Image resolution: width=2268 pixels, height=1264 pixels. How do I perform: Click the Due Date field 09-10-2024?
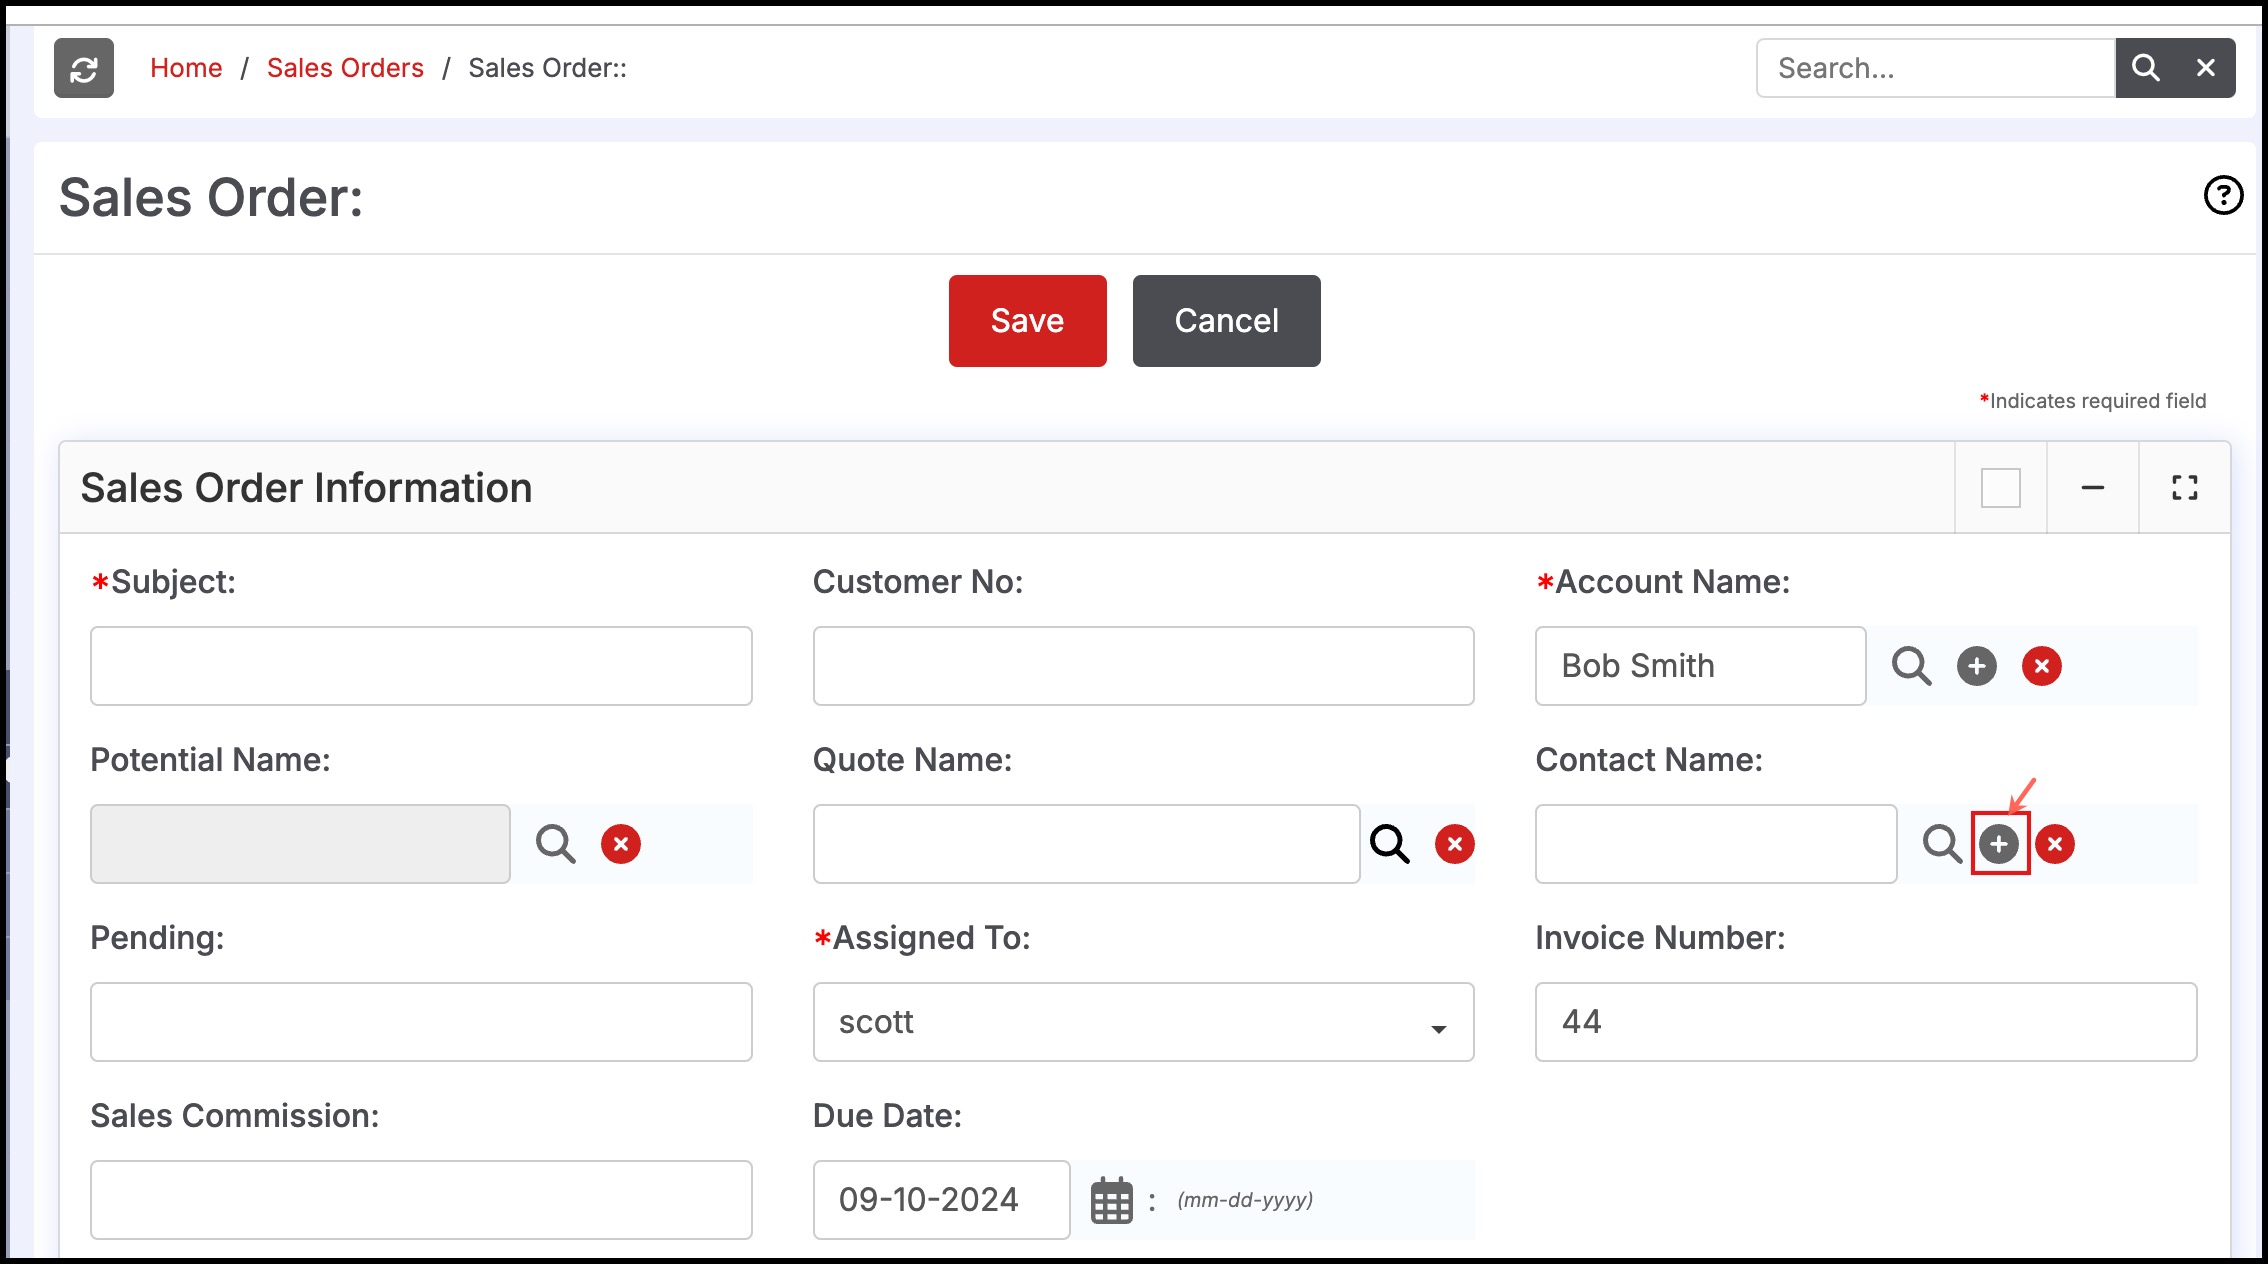941,1200
